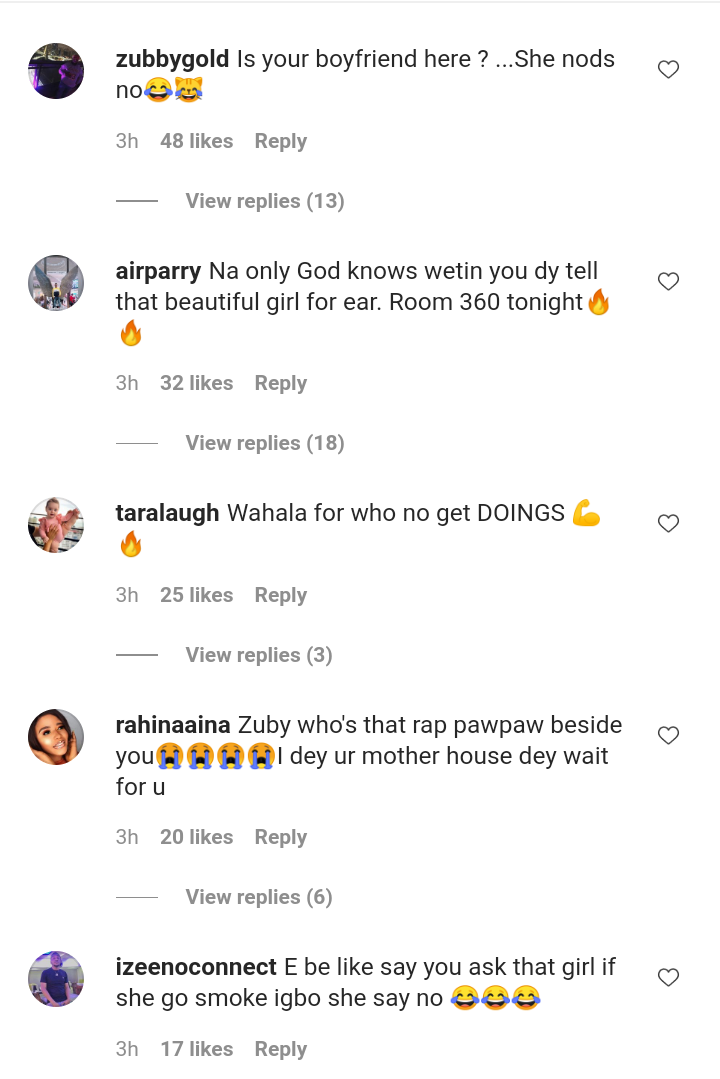Like izeenoconnect's comment with the heart
This screenshot has width=720, height=1079.
[x=668, y=978]
